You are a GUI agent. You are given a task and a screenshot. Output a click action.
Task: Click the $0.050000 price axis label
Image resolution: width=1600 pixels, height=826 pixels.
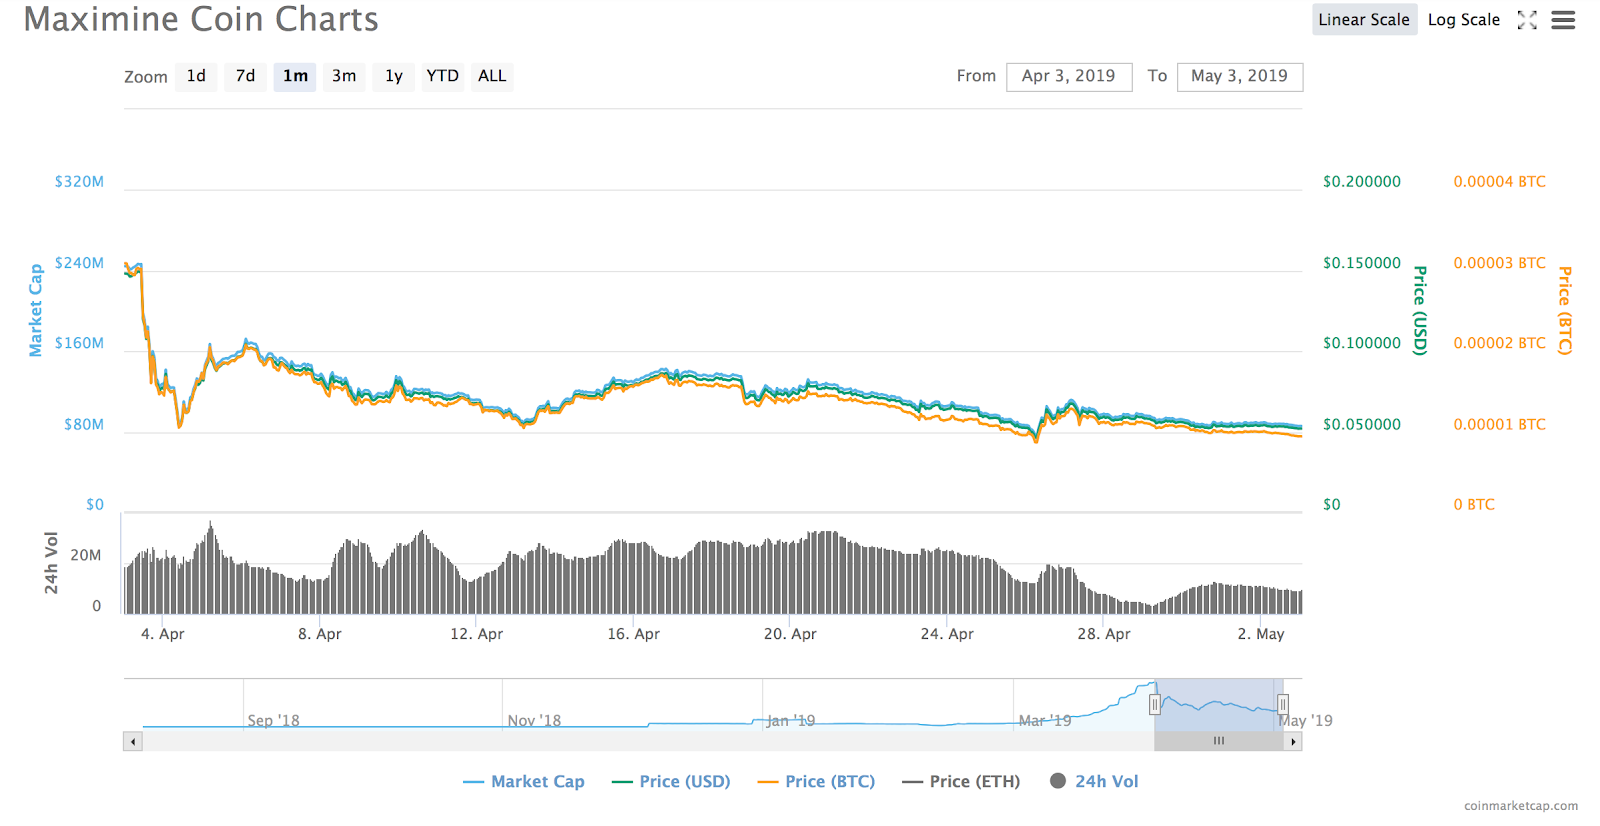click(x=1362, y=425)
